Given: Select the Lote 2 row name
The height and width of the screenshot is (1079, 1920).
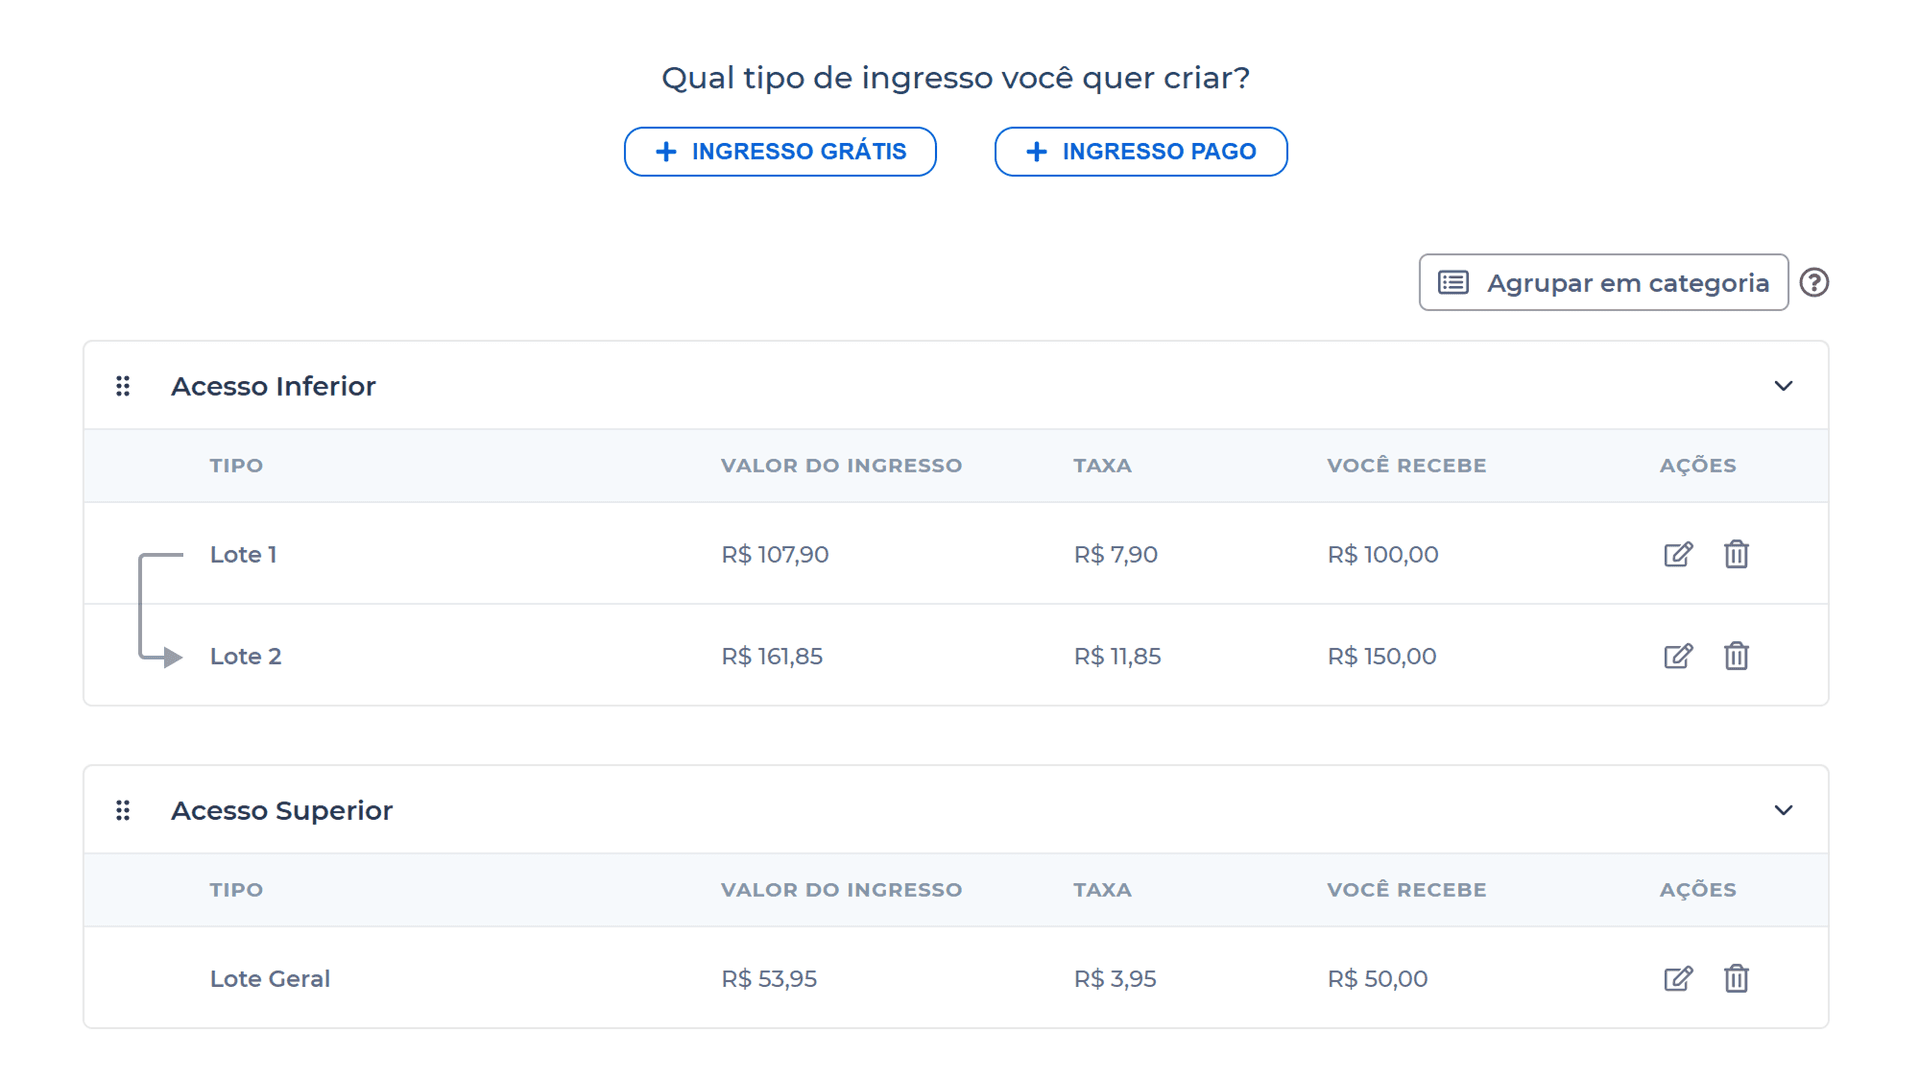Looking at the screenshot, I should (246, 656).
